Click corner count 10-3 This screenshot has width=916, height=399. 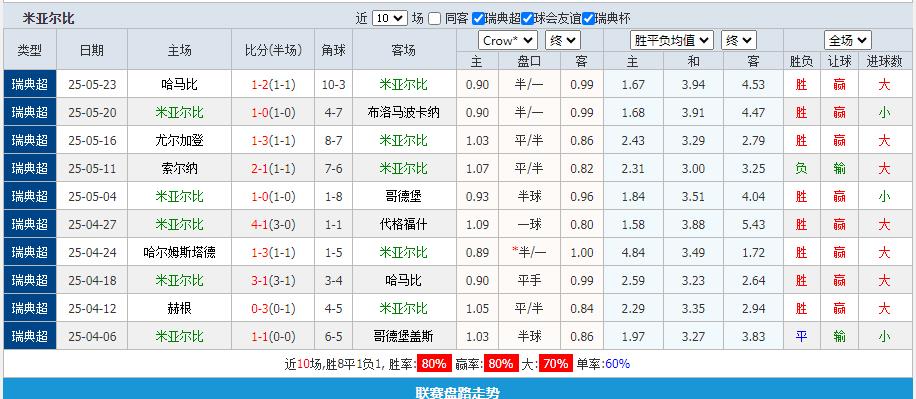pyautogui.click(x=334, y=85)
